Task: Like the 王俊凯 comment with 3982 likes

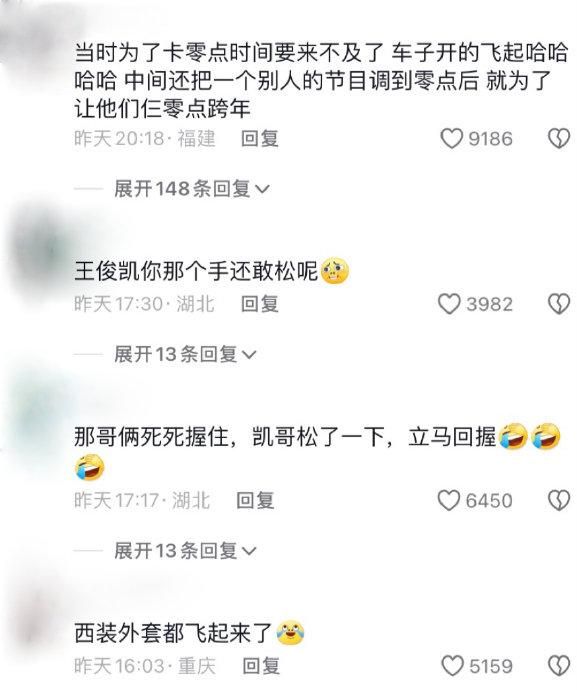Action: tap(449, 304)
